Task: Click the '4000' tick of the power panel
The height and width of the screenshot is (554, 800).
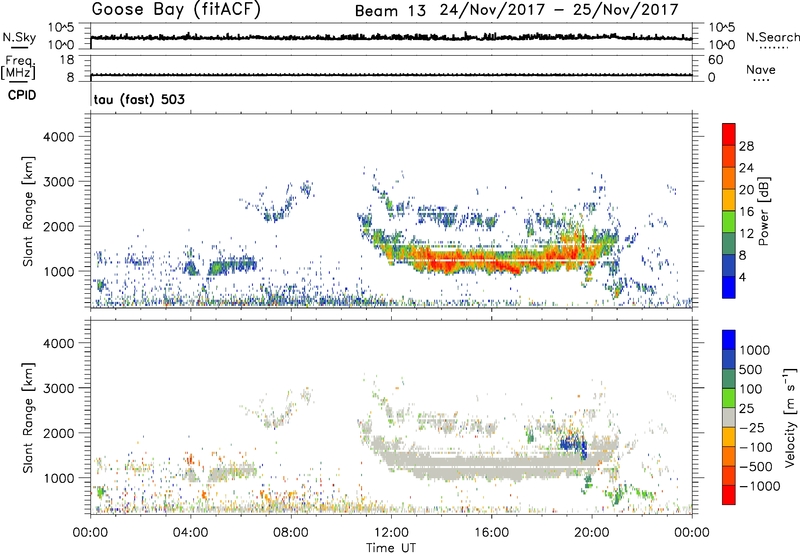Action: point(58,137)
